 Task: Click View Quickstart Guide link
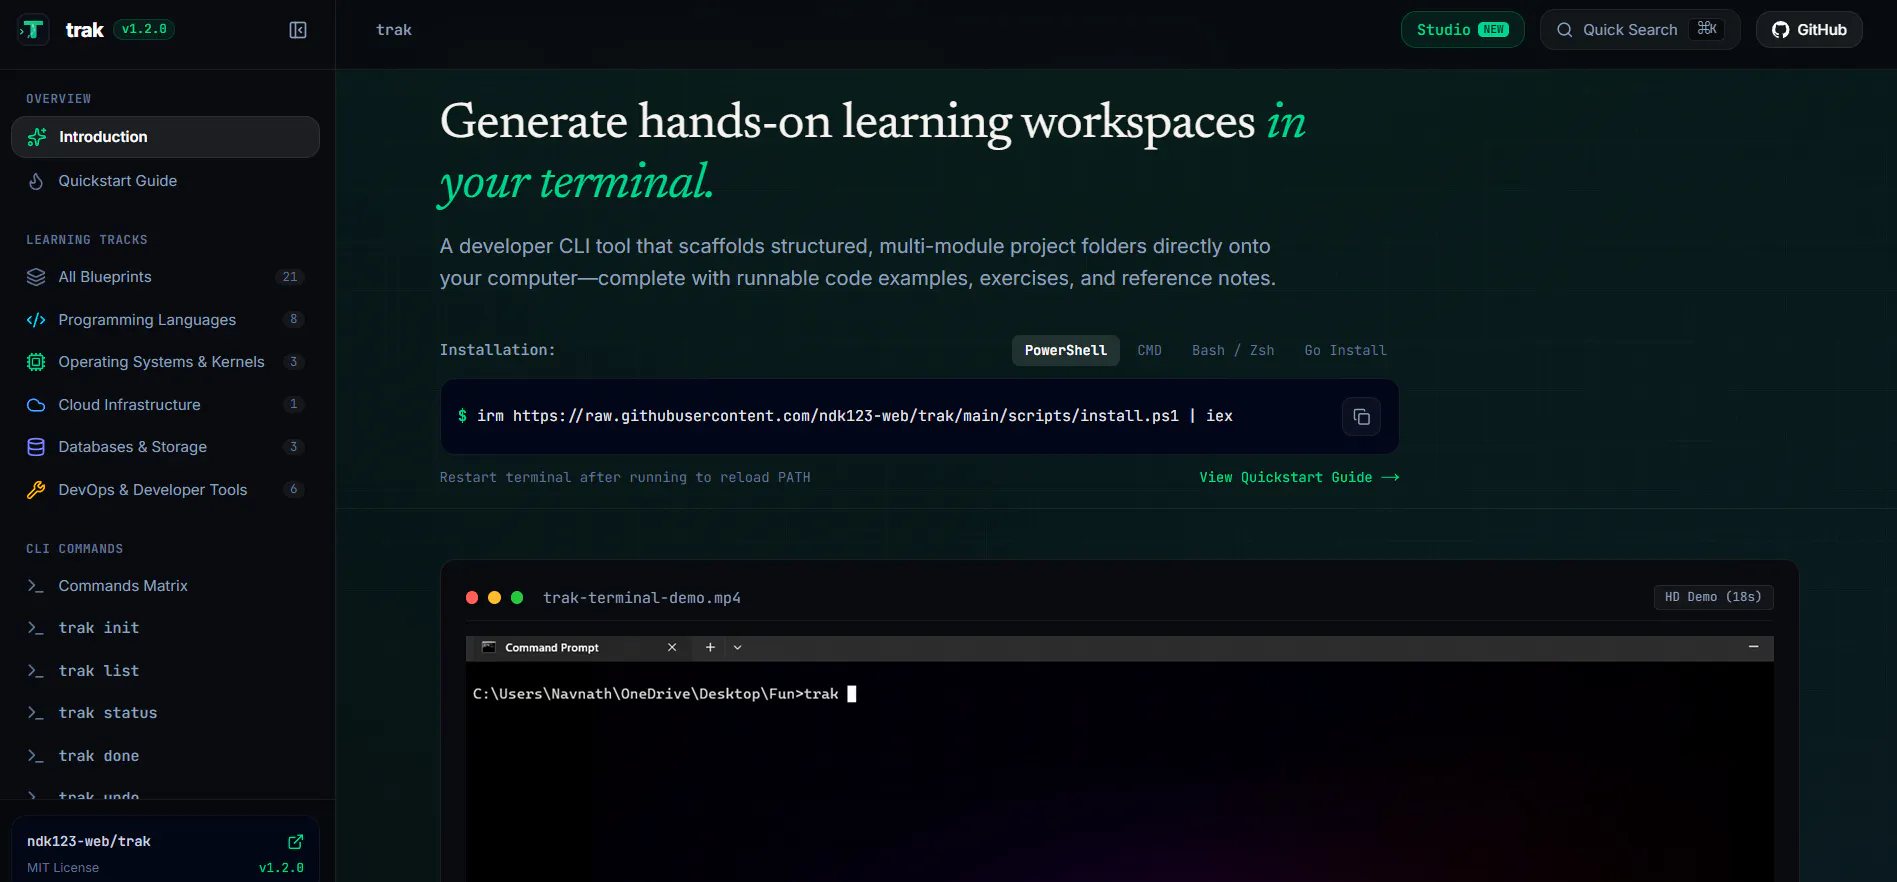coord(1299,478)
